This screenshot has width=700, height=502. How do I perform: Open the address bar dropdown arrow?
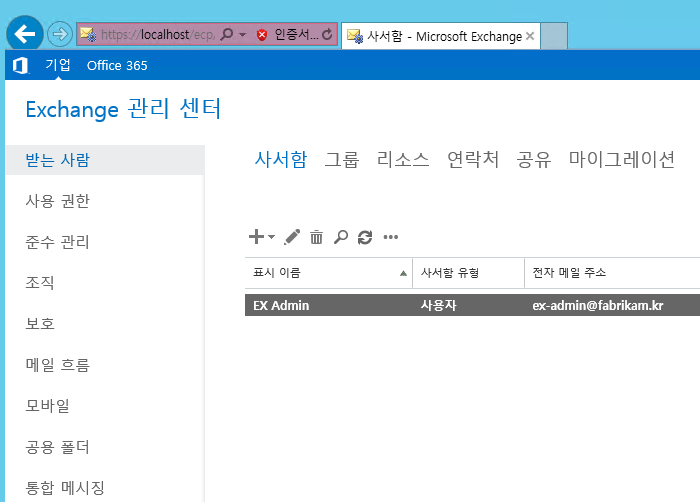coord(242,34)
